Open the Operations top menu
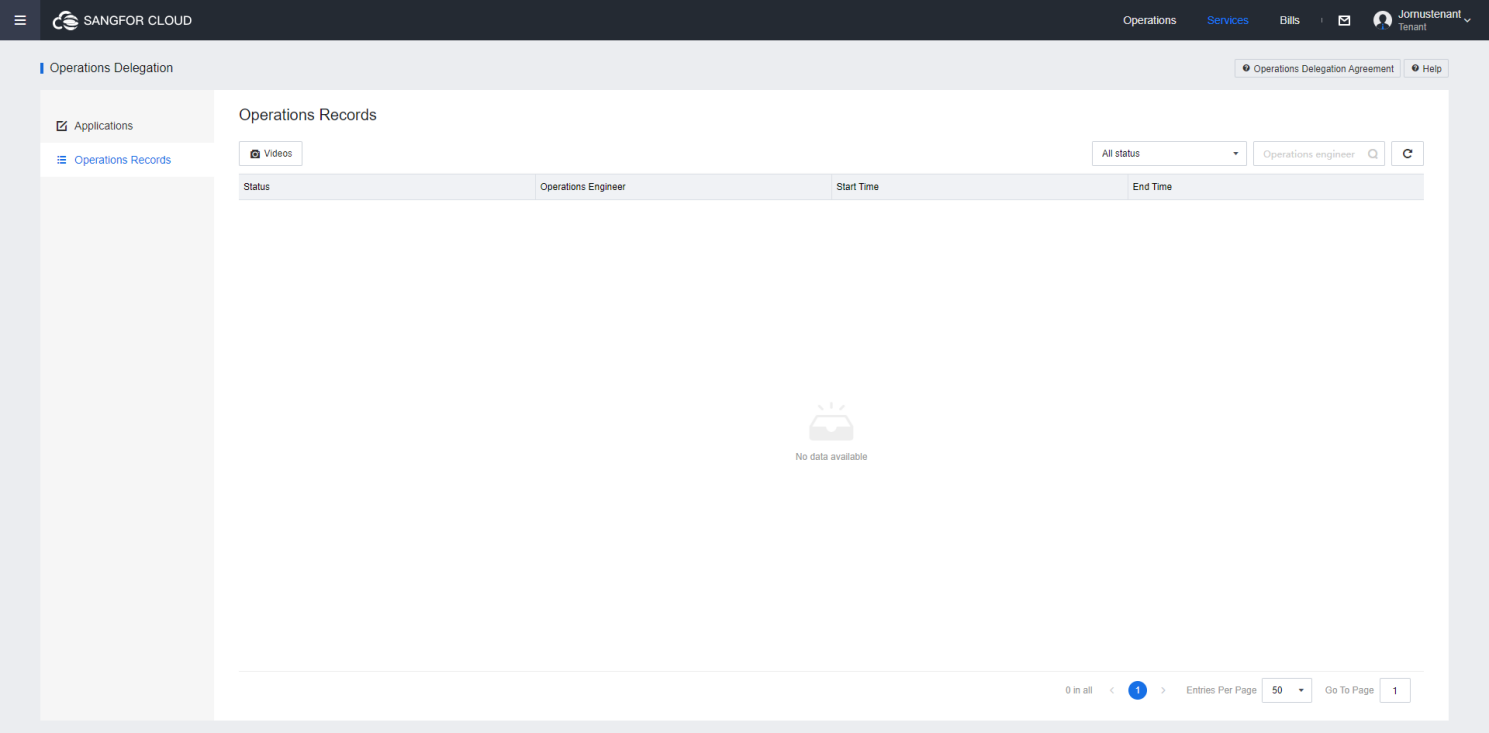 coord(1149,20)
